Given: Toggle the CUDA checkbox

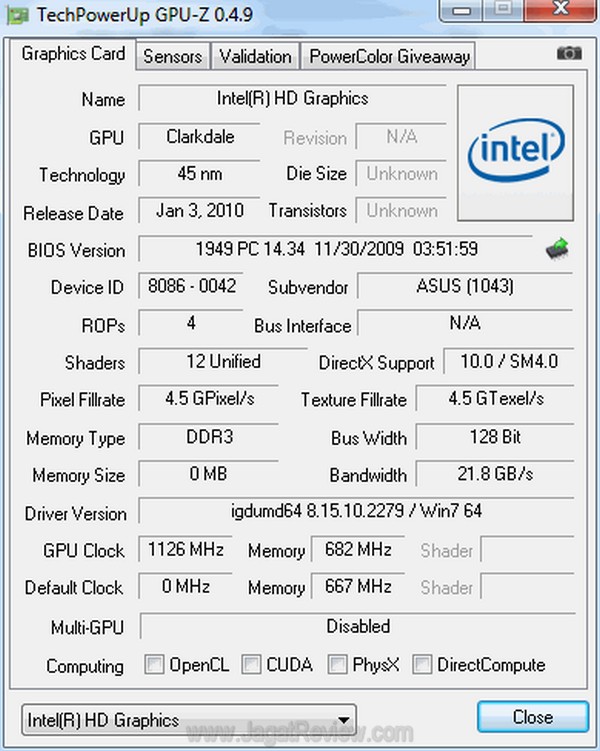Looking at the screenshot, I should (251, 665).
